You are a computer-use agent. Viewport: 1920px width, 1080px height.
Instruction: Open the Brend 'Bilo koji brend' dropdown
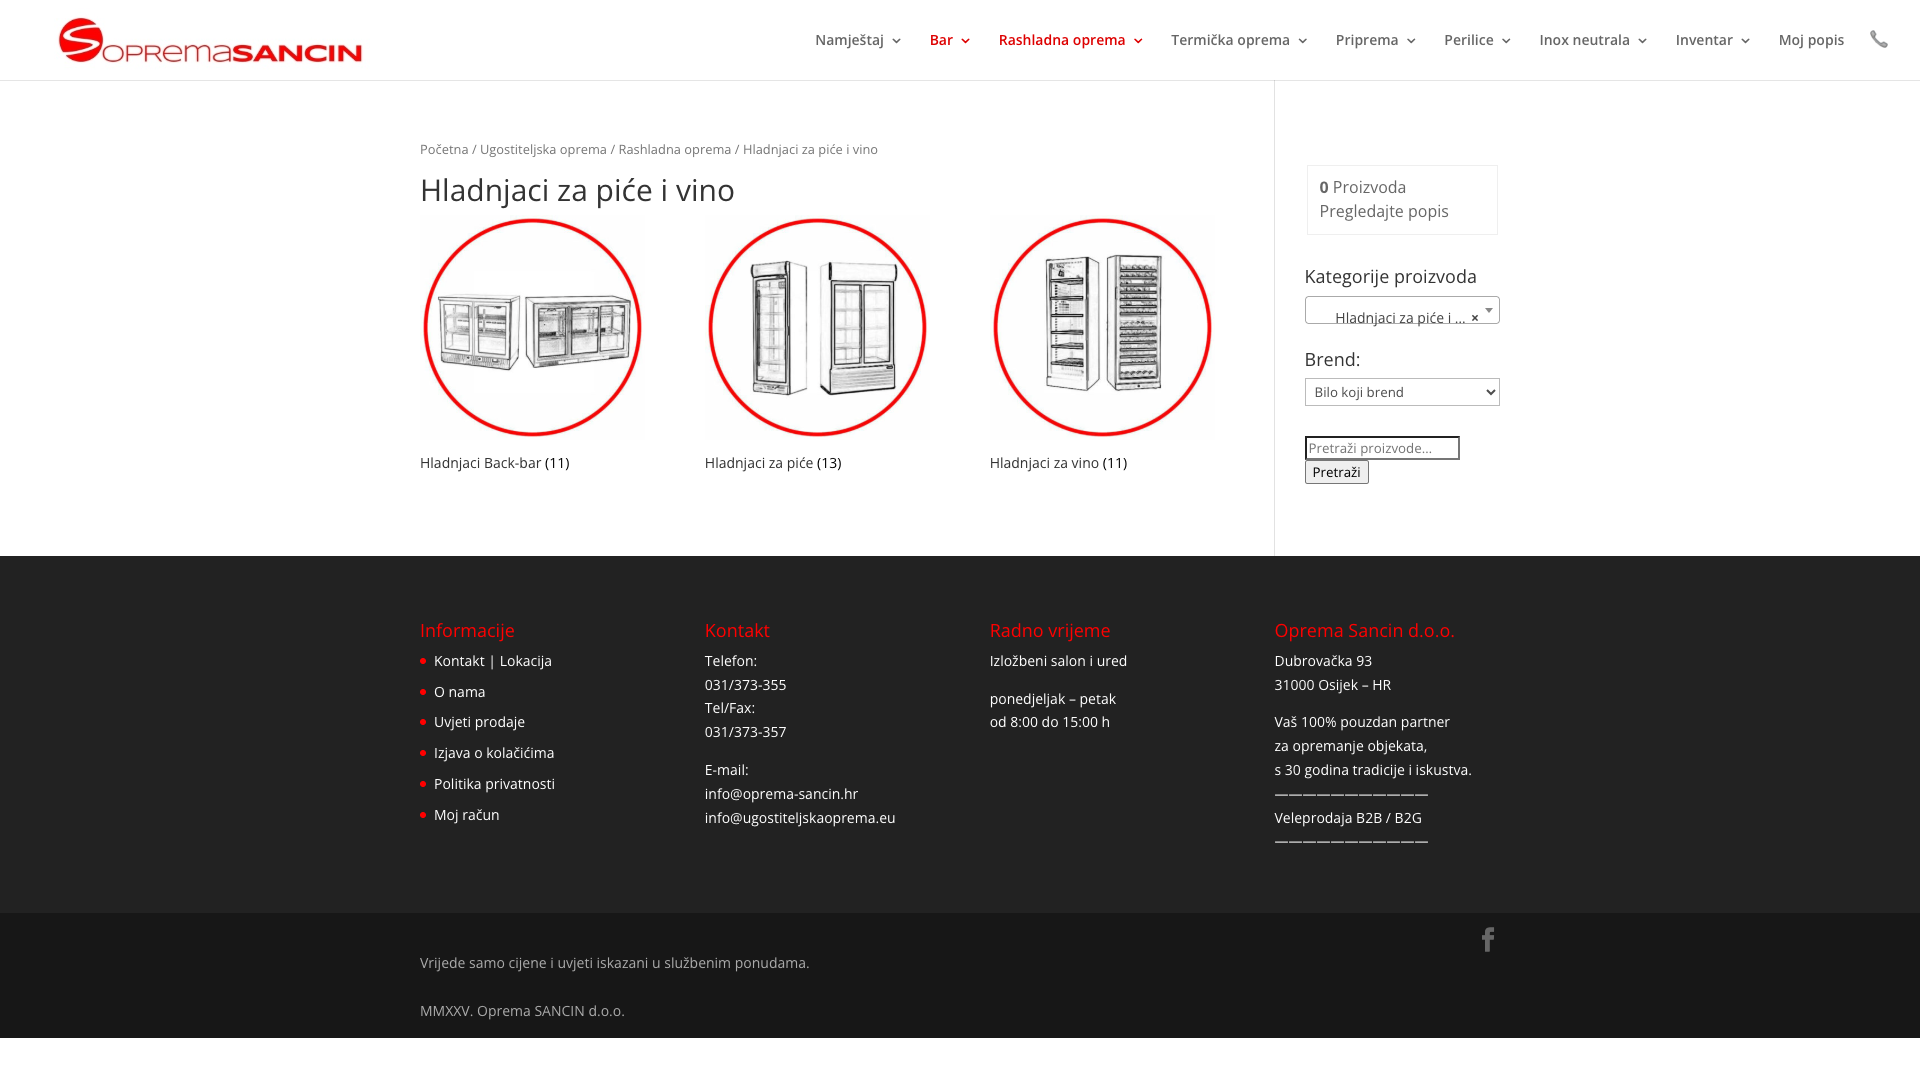tap(1401, 392)
